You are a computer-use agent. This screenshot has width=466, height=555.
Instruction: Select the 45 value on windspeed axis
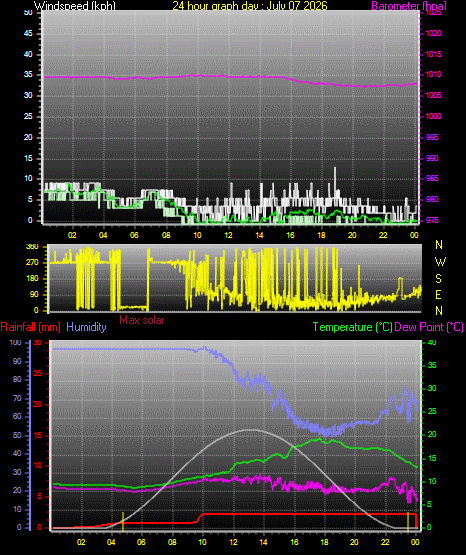click(28, 33)
